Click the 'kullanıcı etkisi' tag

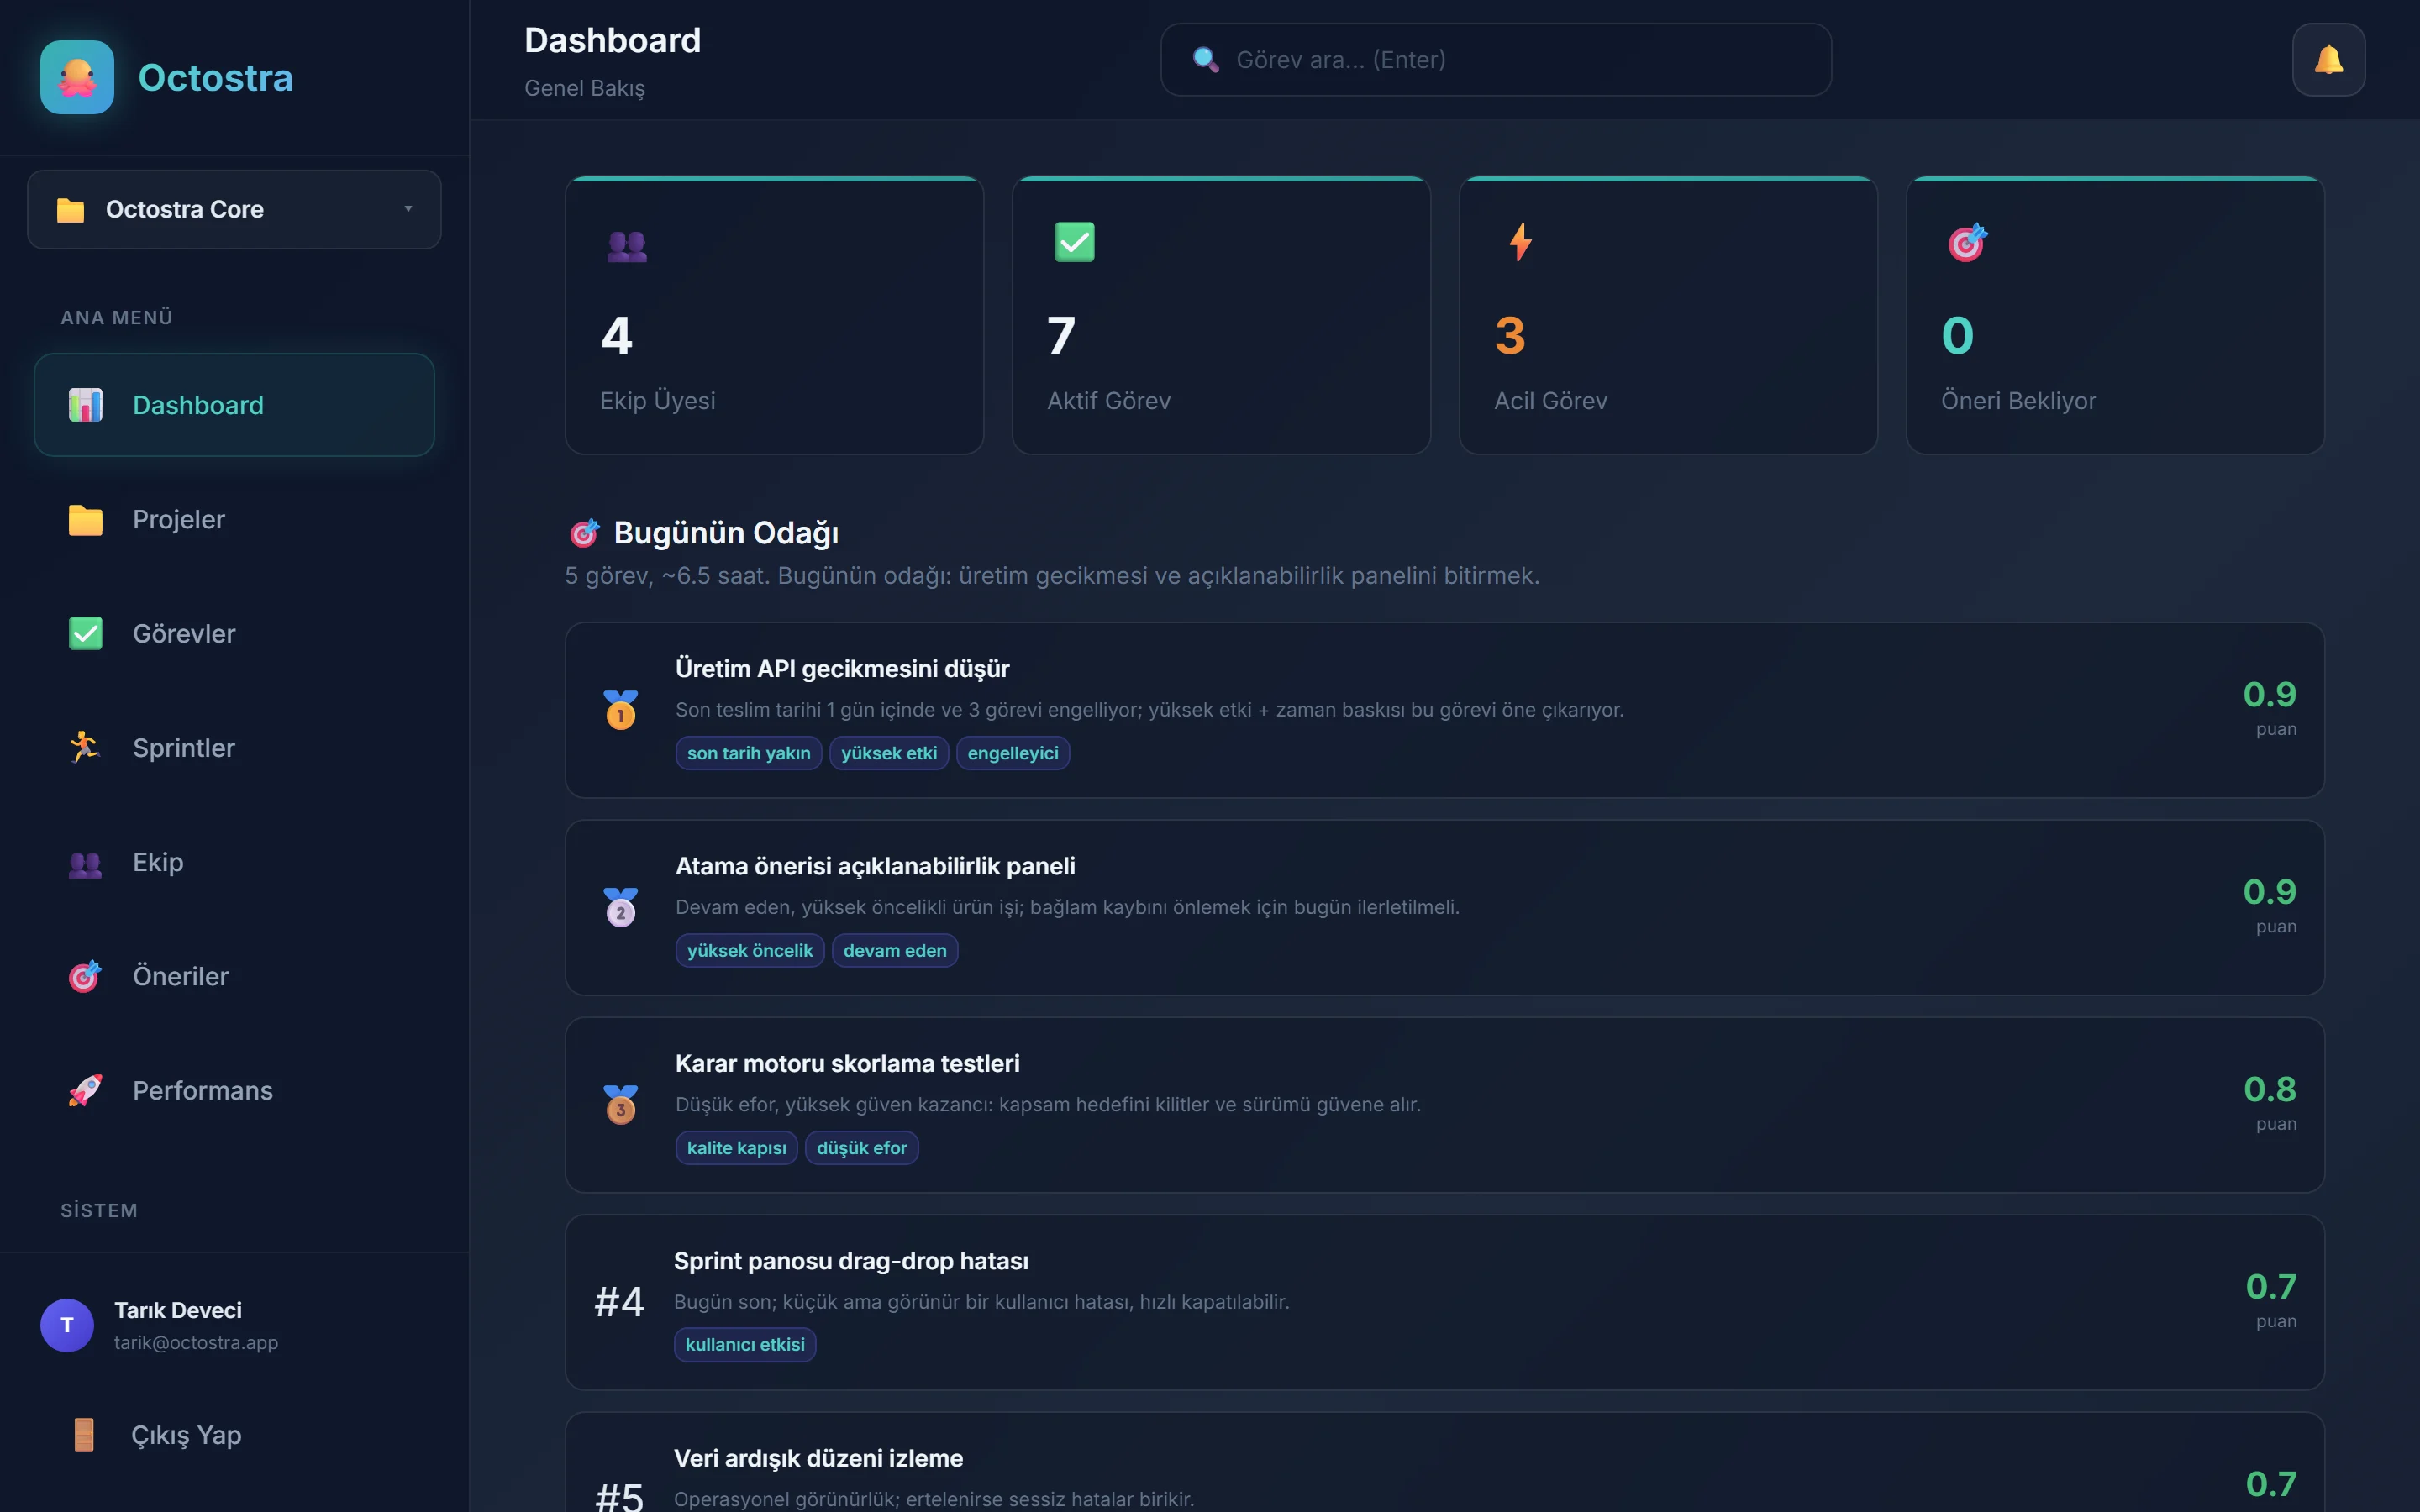(745, 1345)
